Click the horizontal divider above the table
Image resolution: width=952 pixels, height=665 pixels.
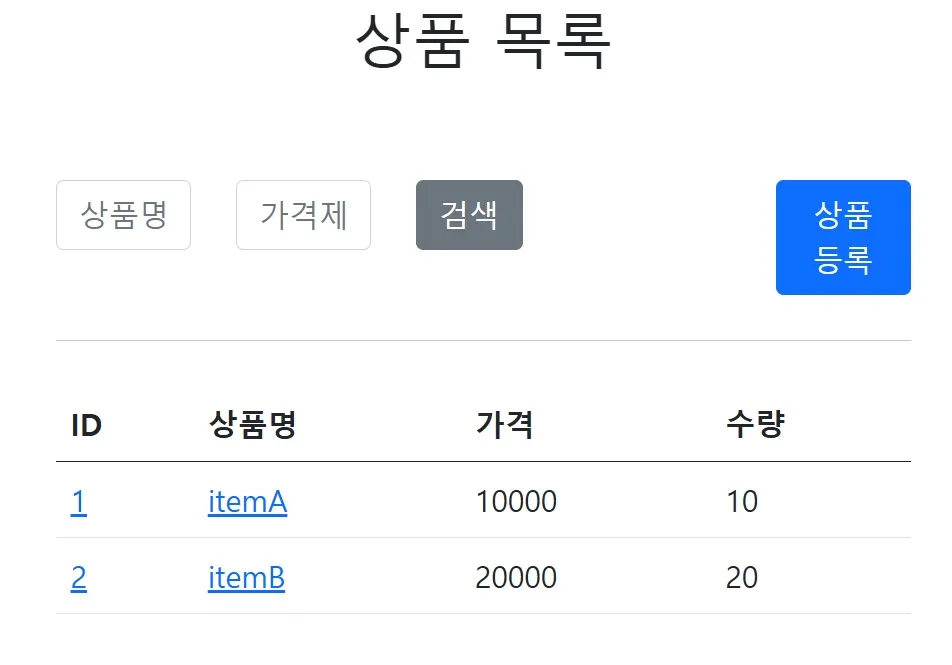coord(483,340)
